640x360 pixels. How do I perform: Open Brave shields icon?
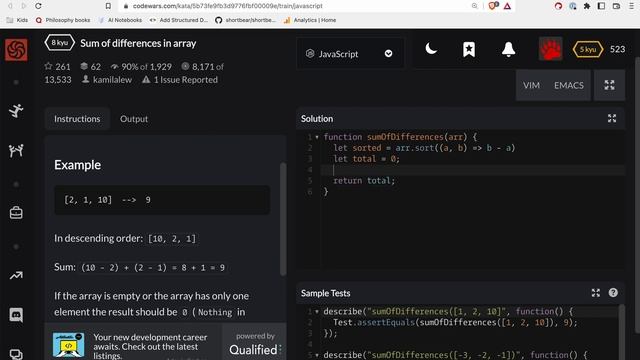point(493,6)
